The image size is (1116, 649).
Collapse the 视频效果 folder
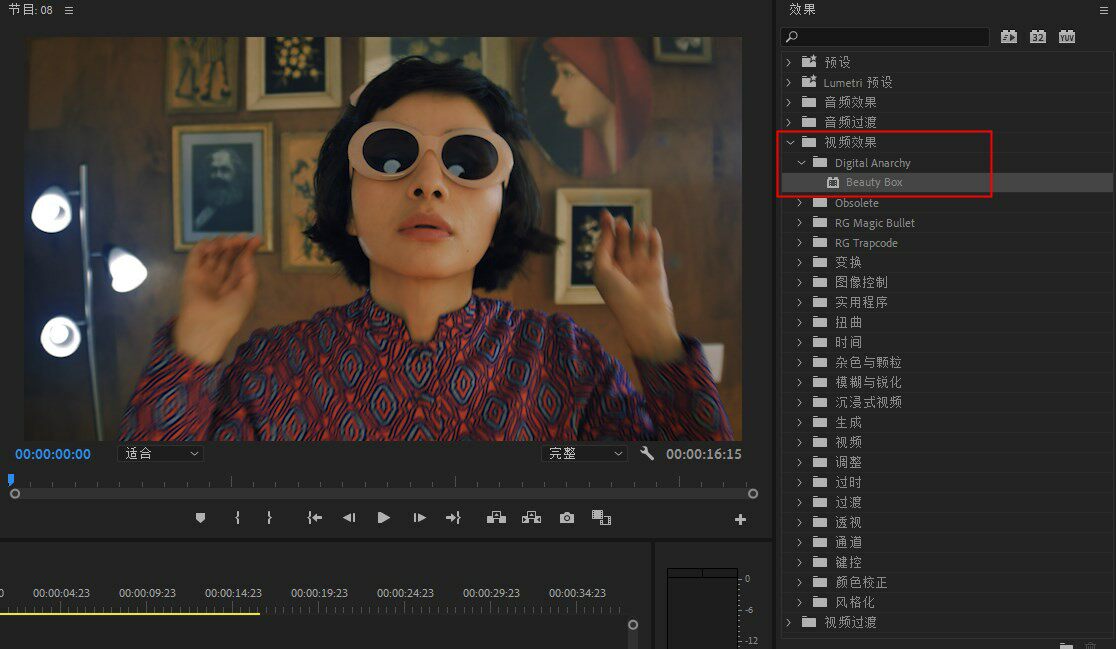790,143
